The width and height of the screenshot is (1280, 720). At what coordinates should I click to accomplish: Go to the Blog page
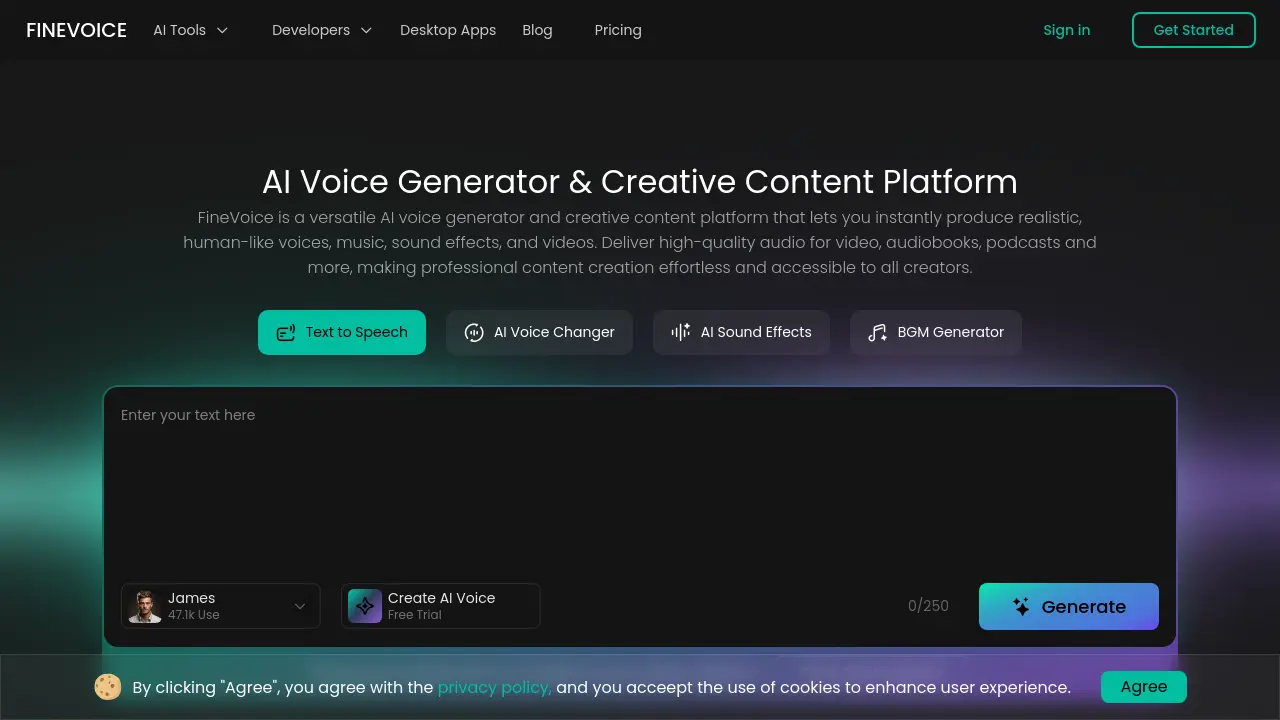537,30
